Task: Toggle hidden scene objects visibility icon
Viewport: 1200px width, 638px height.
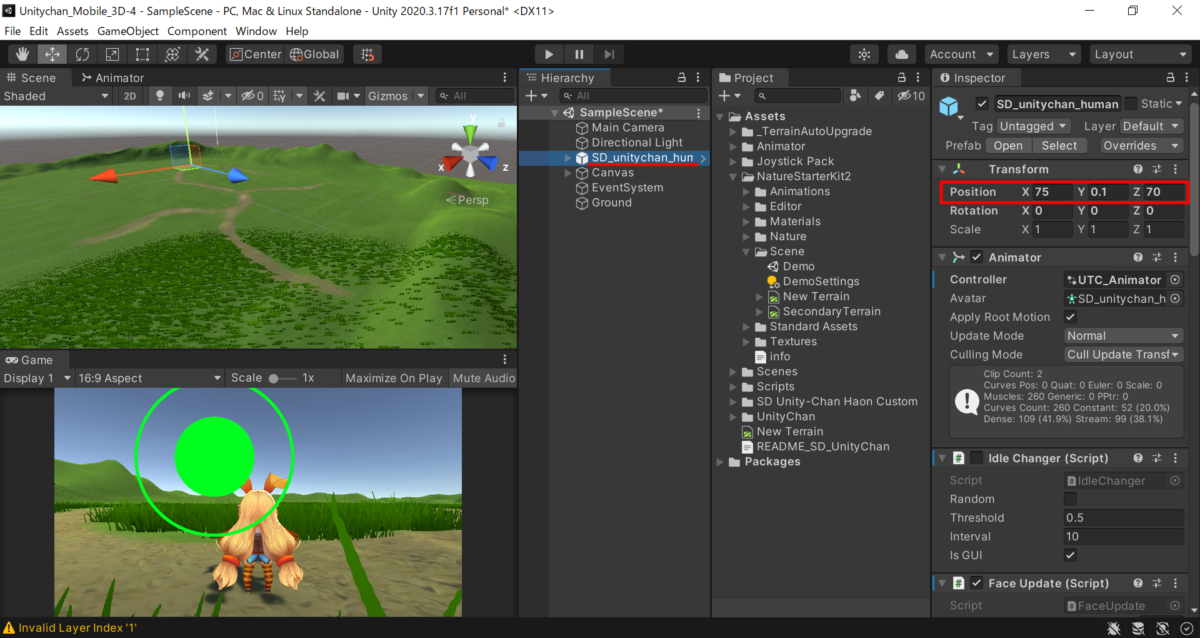Action: tap(251, 96)
